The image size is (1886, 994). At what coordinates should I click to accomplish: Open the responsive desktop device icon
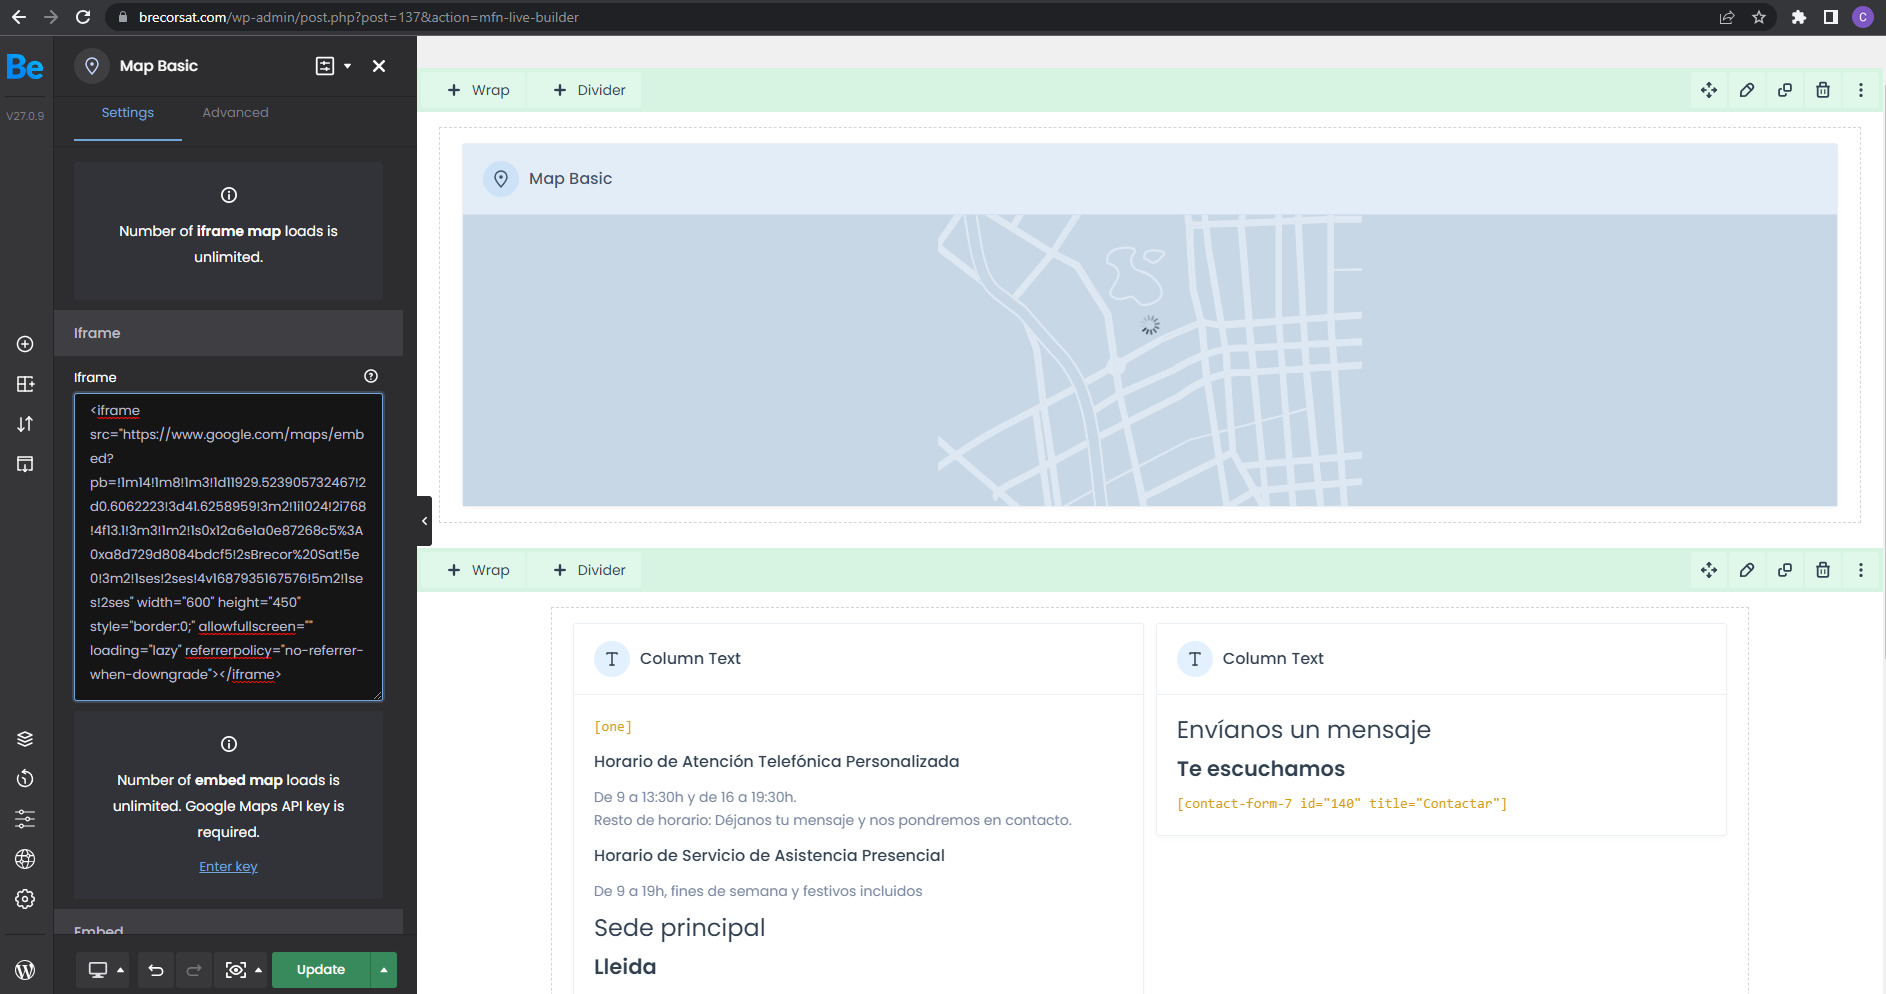point(98,970)
